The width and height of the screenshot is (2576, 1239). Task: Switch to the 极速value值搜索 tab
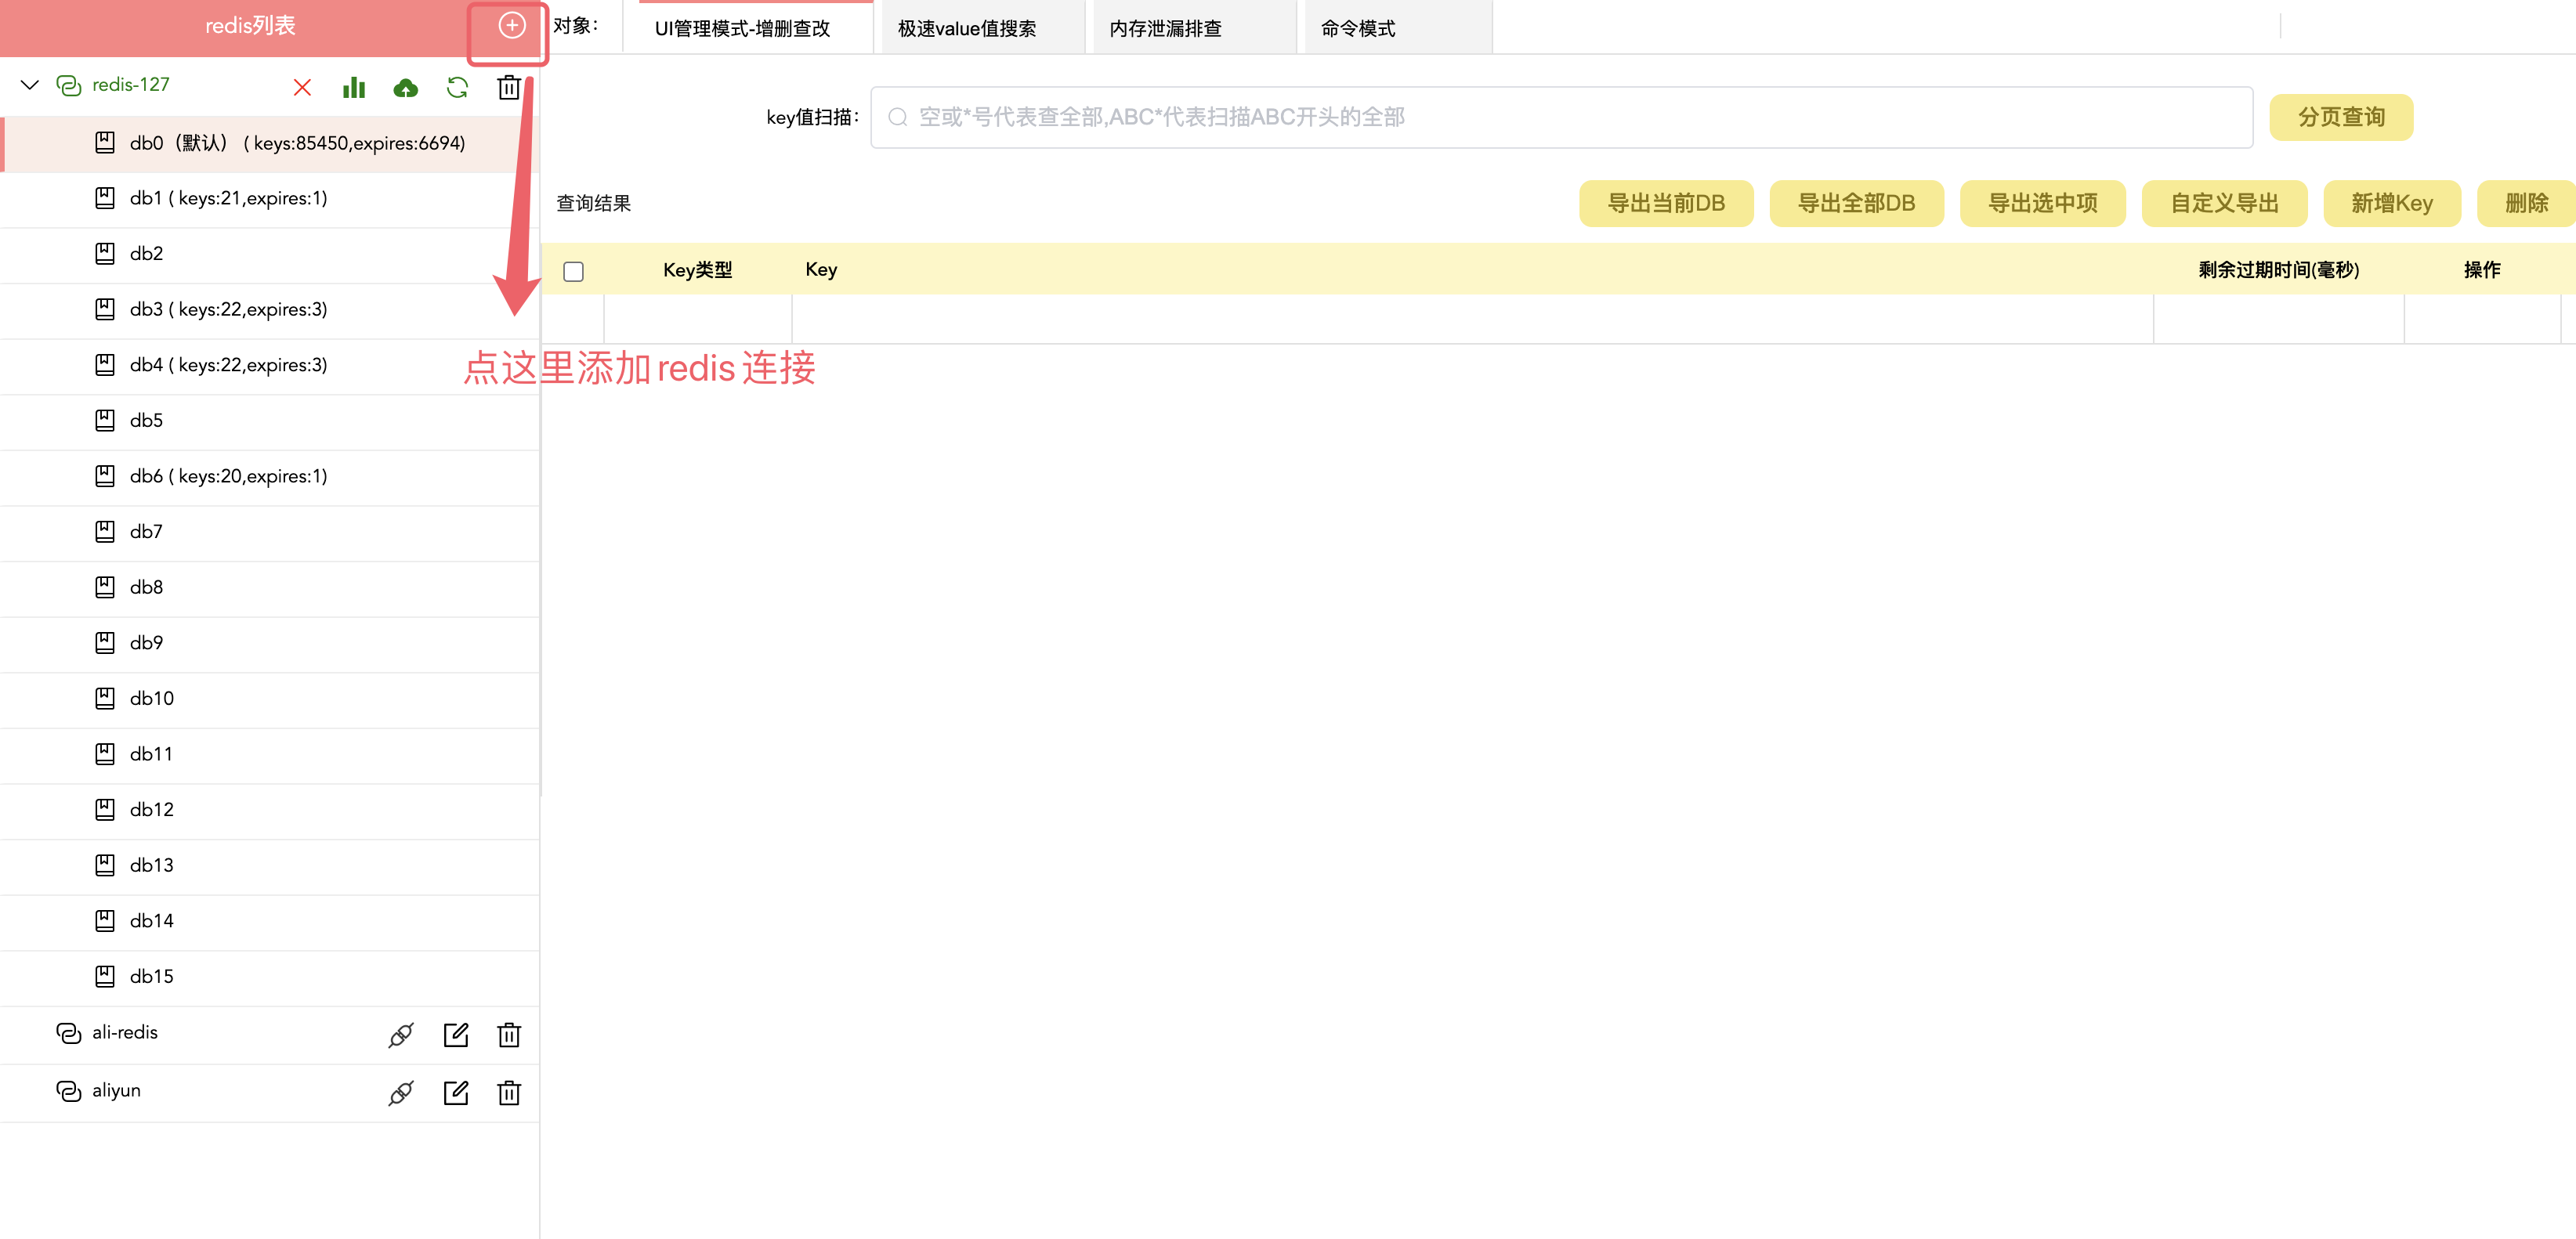[966, 28]
